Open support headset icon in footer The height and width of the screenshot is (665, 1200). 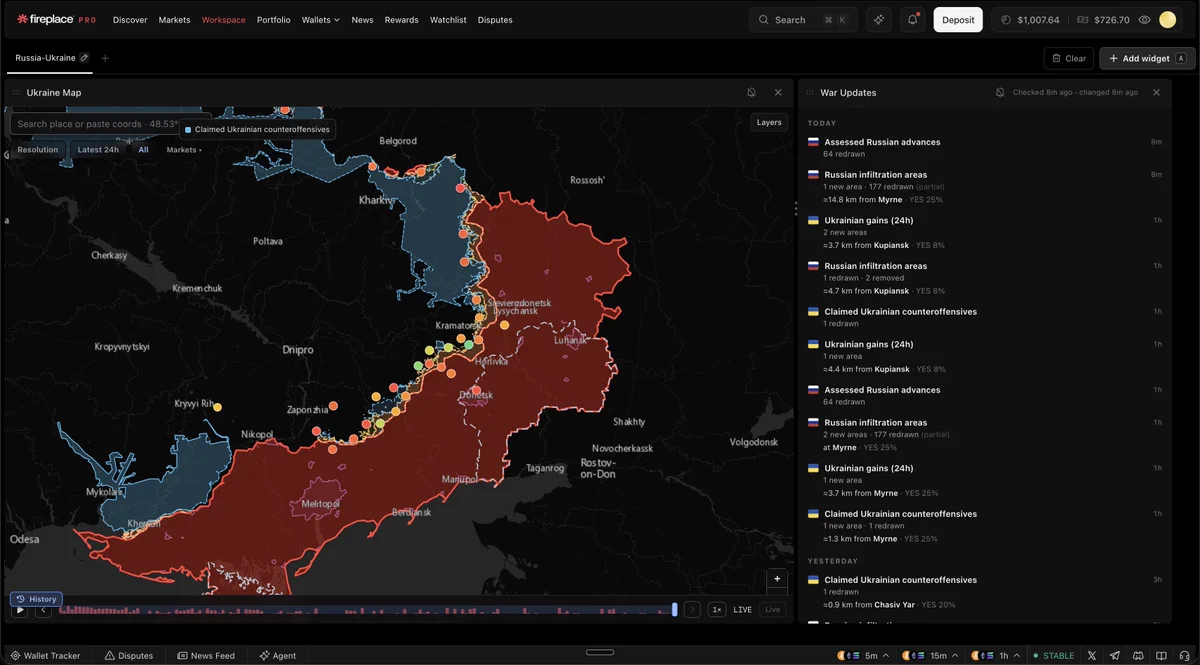tap(1184, 656)
